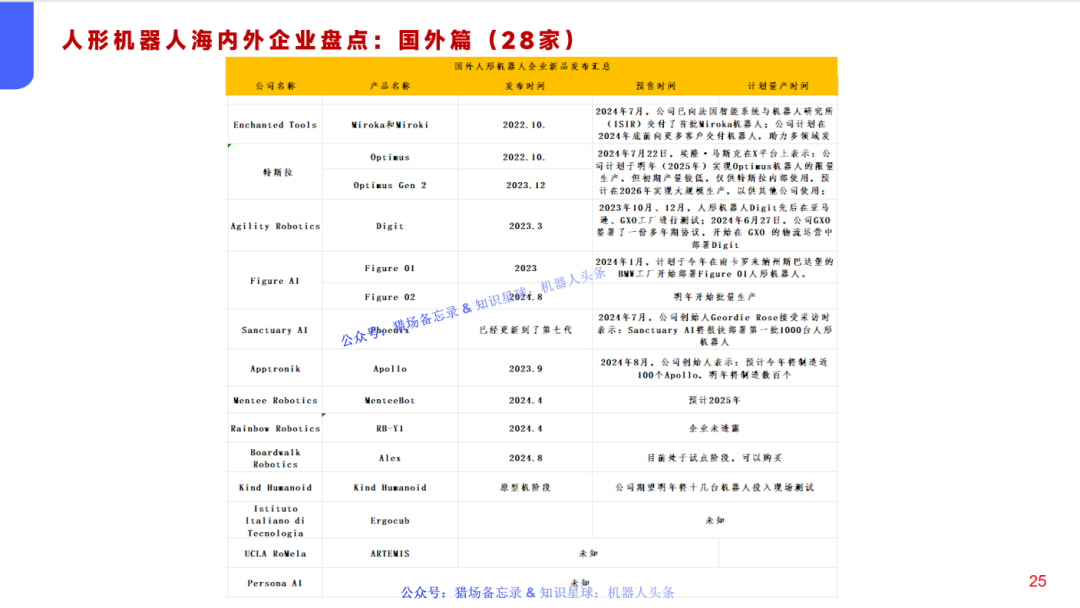The height and width of the screenshot is (608, 1080).
Task: Click the 2023.9 release date cell
Action: point(526,369)
